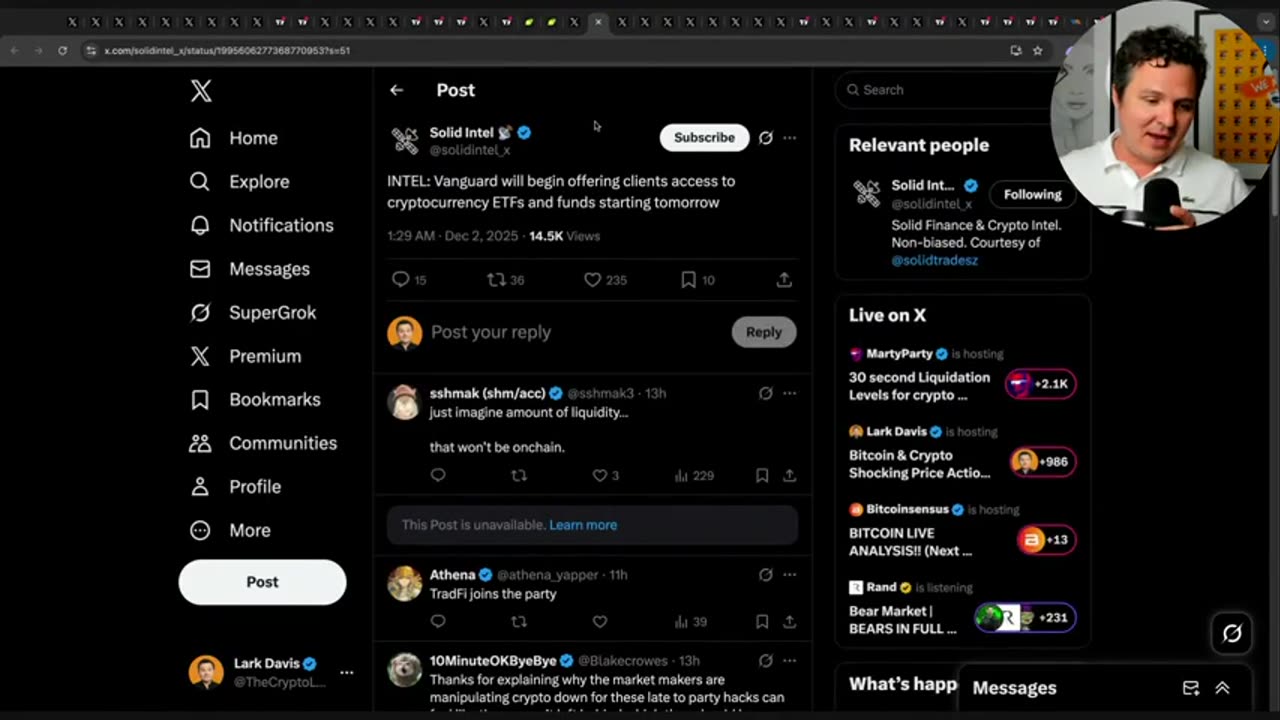
Task: Bookmark page with star icon
Action: pos(1038,50)
